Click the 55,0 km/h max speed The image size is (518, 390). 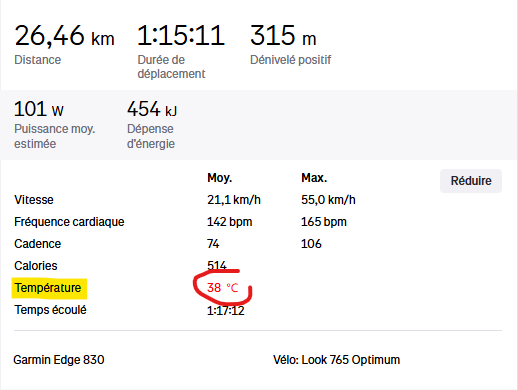pos(328,200)
